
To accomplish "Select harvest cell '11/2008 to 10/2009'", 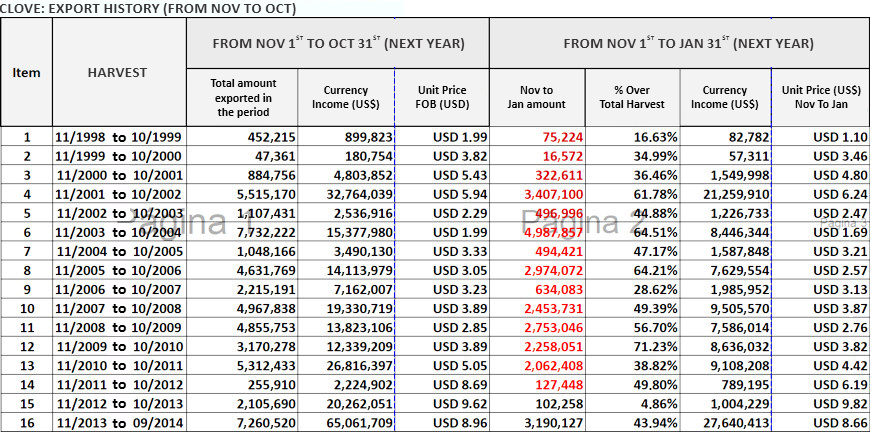I will pos(119,328).
